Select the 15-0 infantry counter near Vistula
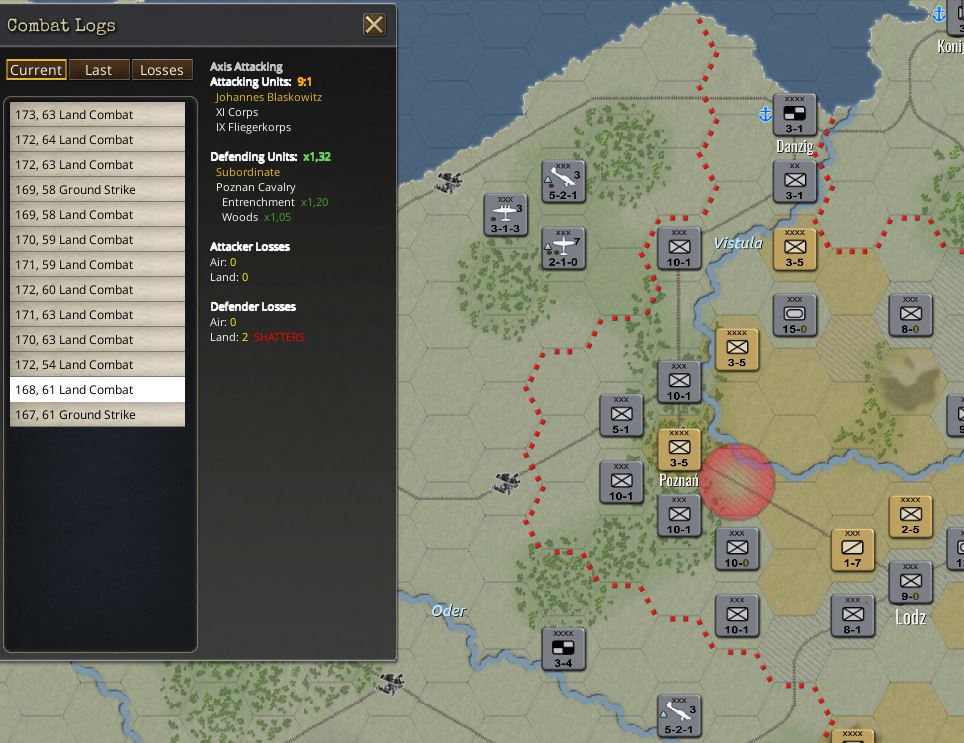Viewport: 964px width, 743px height. point(793,315)
